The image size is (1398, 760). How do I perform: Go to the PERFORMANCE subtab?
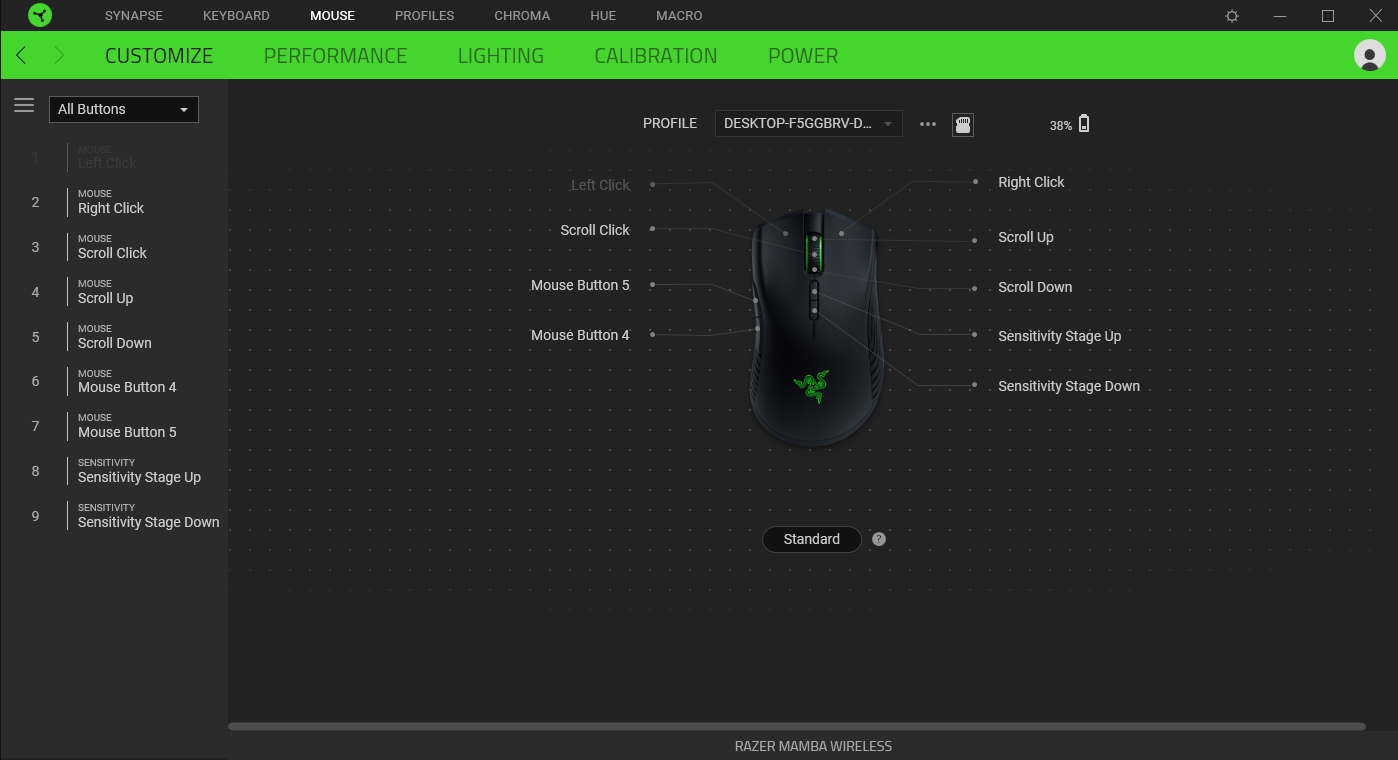(x=335, y=56)
